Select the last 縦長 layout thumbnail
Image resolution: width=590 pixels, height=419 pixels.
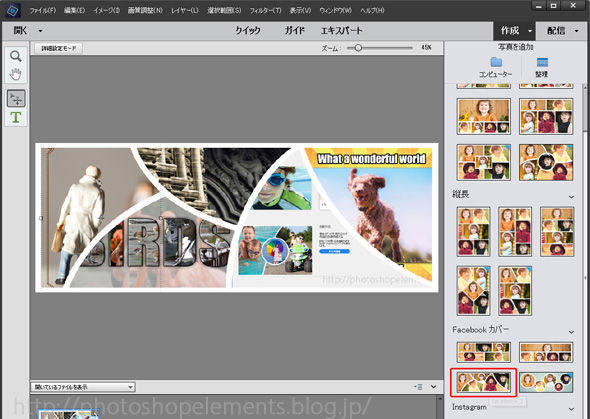(x=515, y=290)
